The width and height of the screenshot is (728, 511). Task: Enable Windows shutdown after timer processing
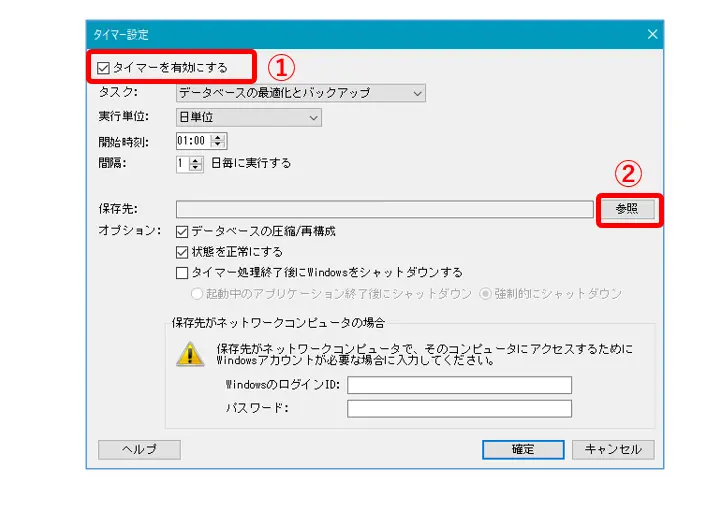[x=182, y=272]
